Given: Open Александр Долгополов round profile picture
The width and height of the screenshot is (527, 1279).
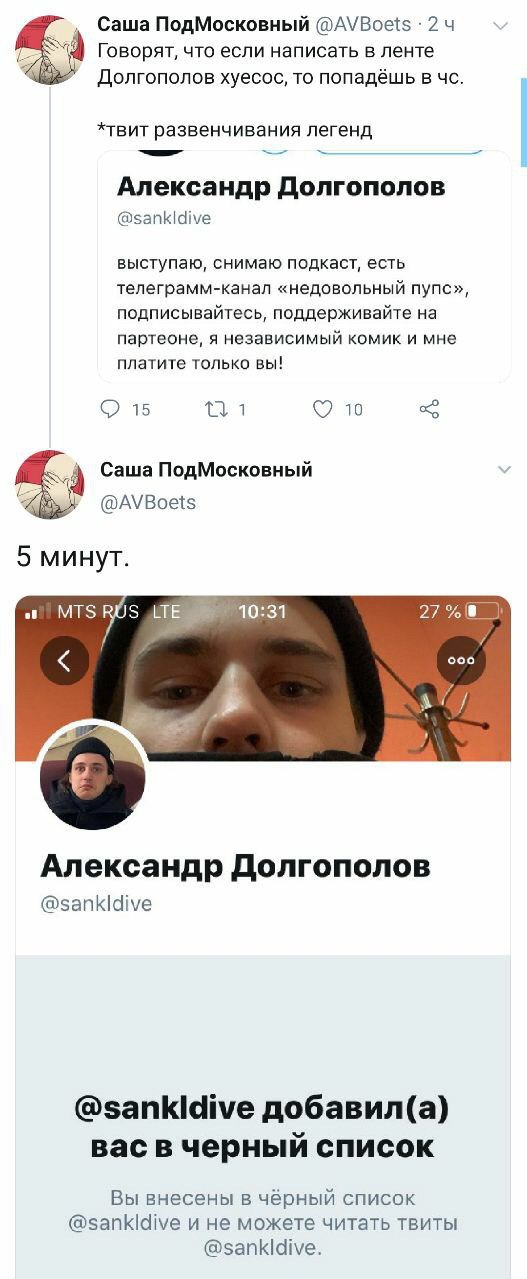Looking at the screenshot, I should click(92, 778).
